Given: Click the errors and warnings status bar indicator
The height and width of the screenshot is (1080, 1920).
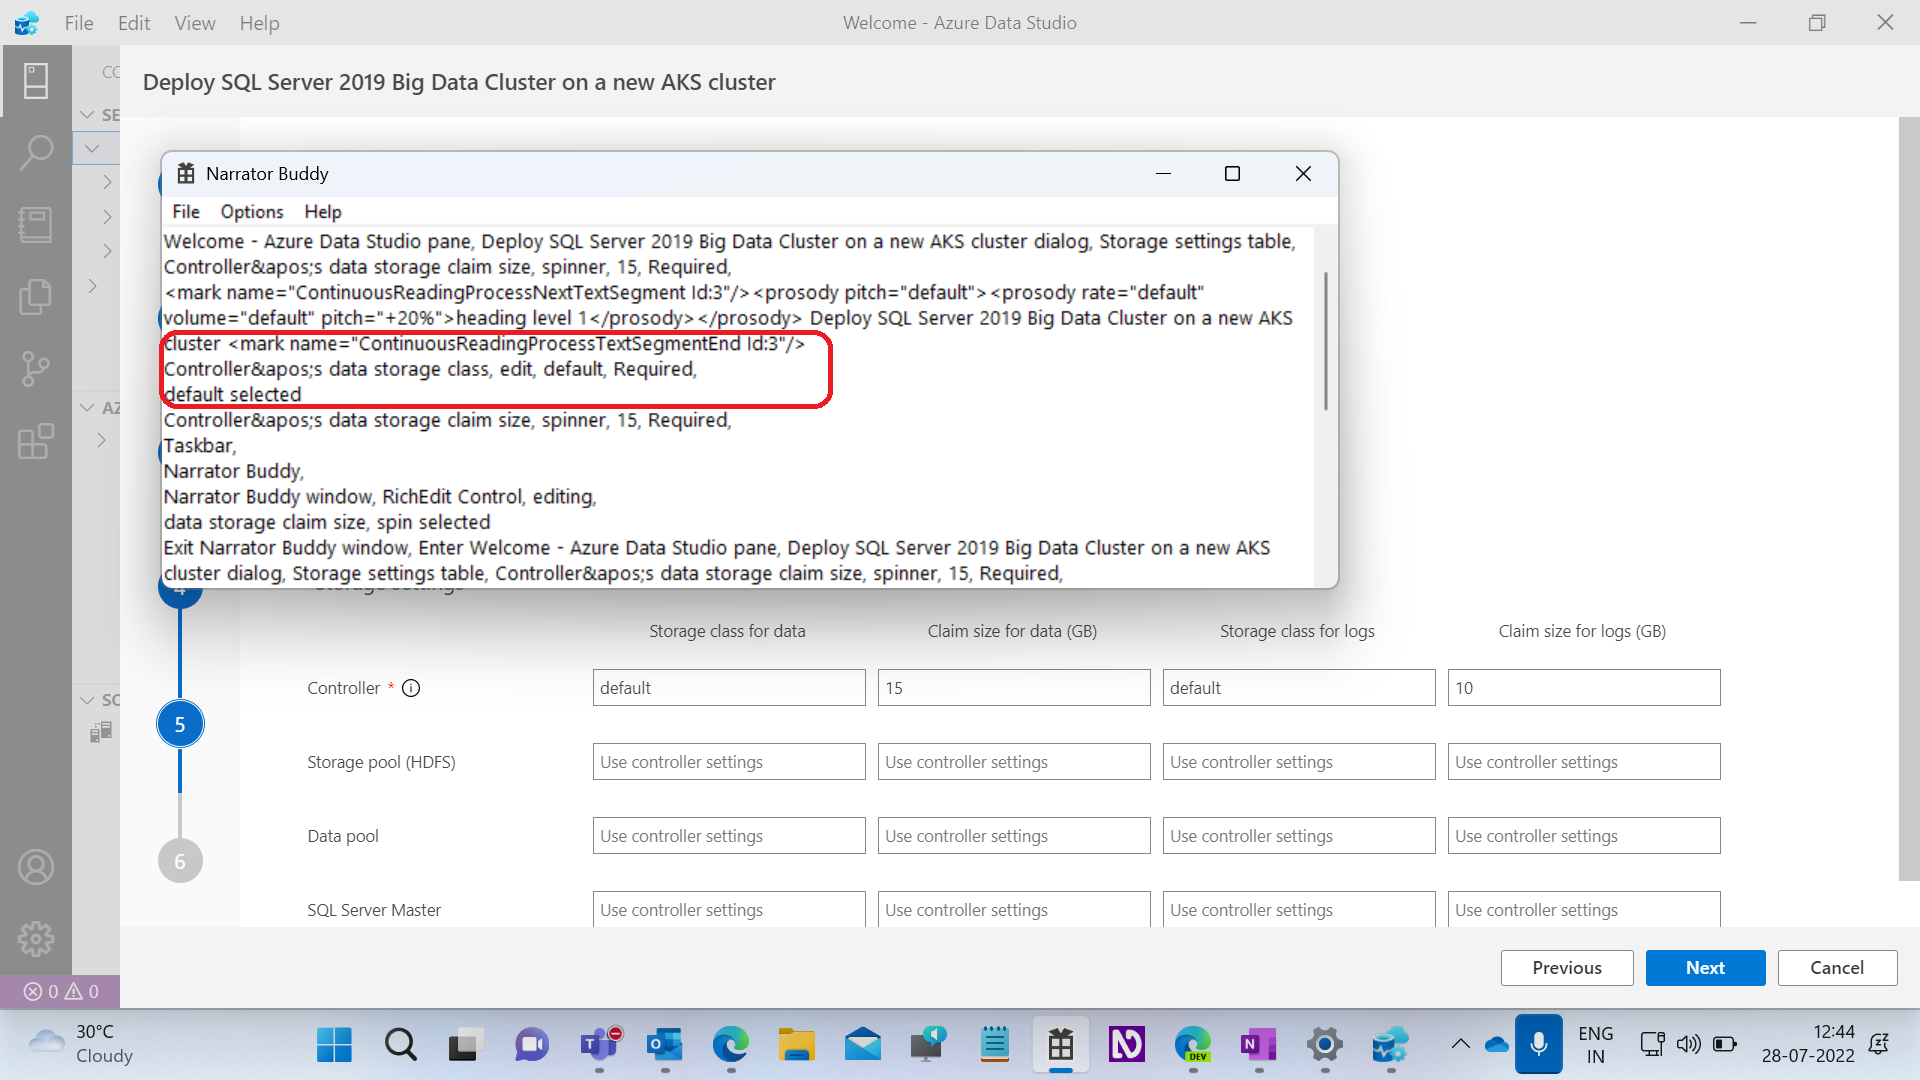Looking at the screenshot, I should [58, 991].
